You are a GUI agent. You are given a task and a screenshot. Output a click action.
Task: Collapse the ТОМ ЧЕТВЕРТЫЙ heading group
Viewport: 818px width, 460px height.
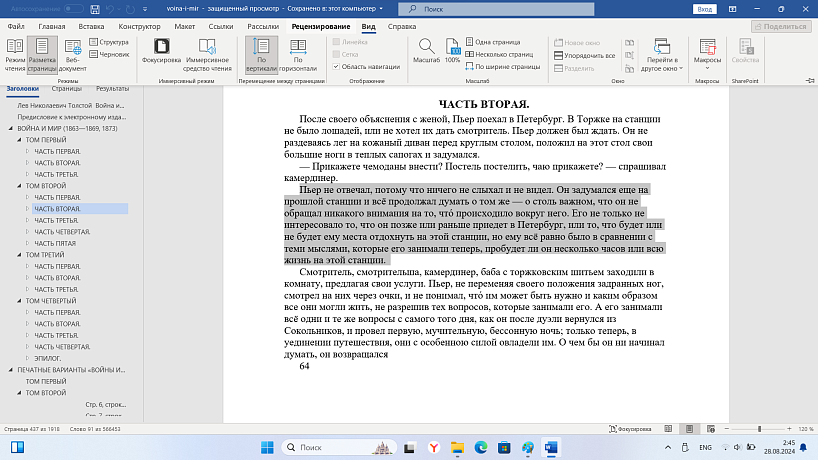point(19,301)
